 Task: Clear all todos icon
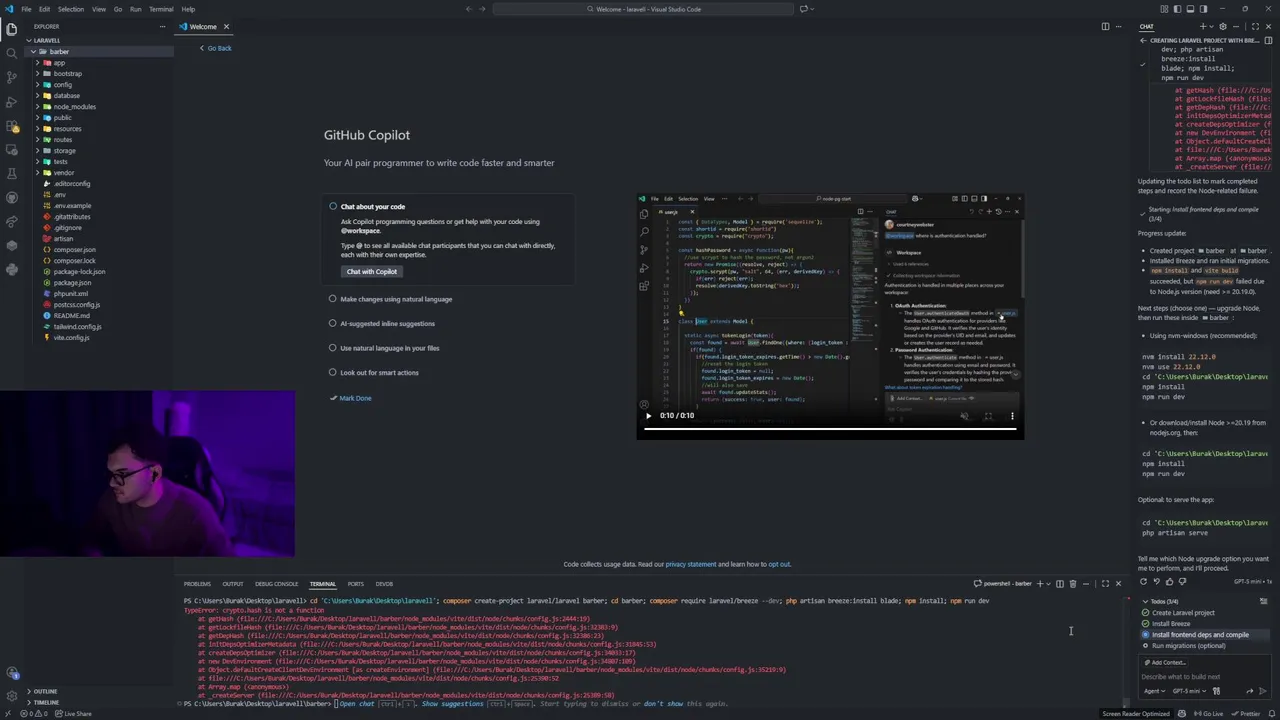(1263, 602)
